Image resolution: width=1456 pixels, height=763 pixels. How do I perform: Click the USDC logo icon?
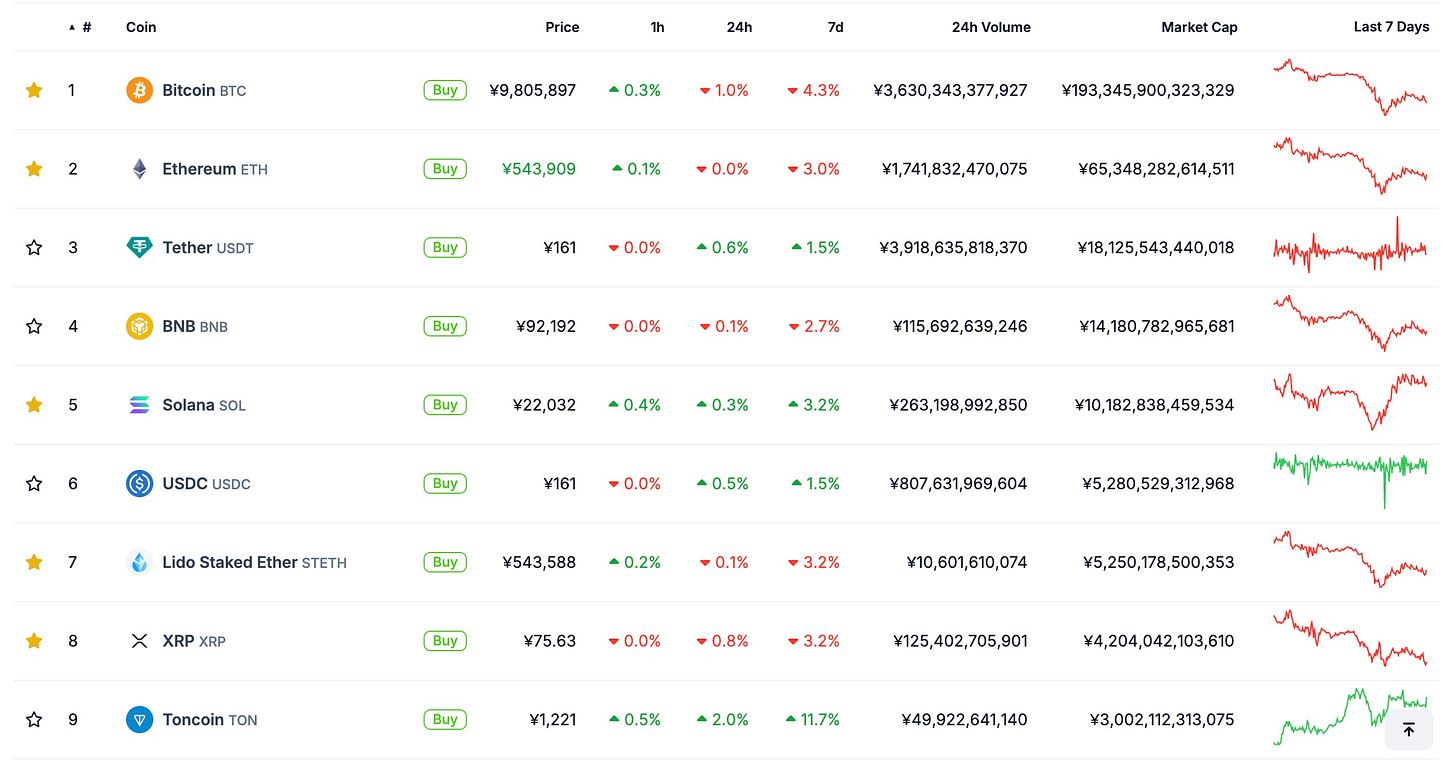point(139,484)
